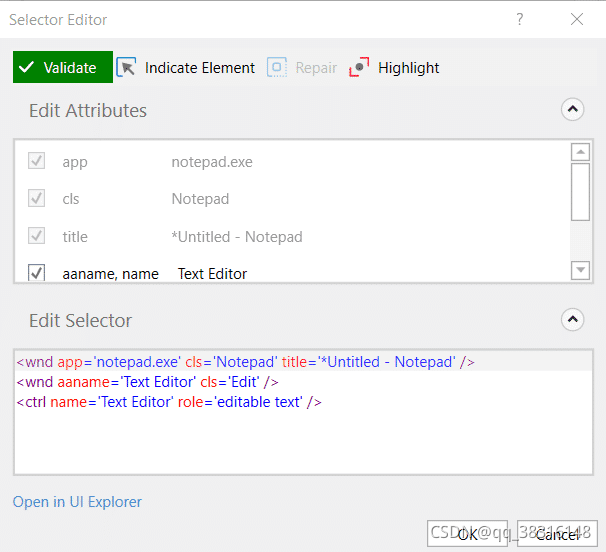Select the 'cls' attribute name
The image size is (606, 552).
pyautogui.click(x=71, y=199)
